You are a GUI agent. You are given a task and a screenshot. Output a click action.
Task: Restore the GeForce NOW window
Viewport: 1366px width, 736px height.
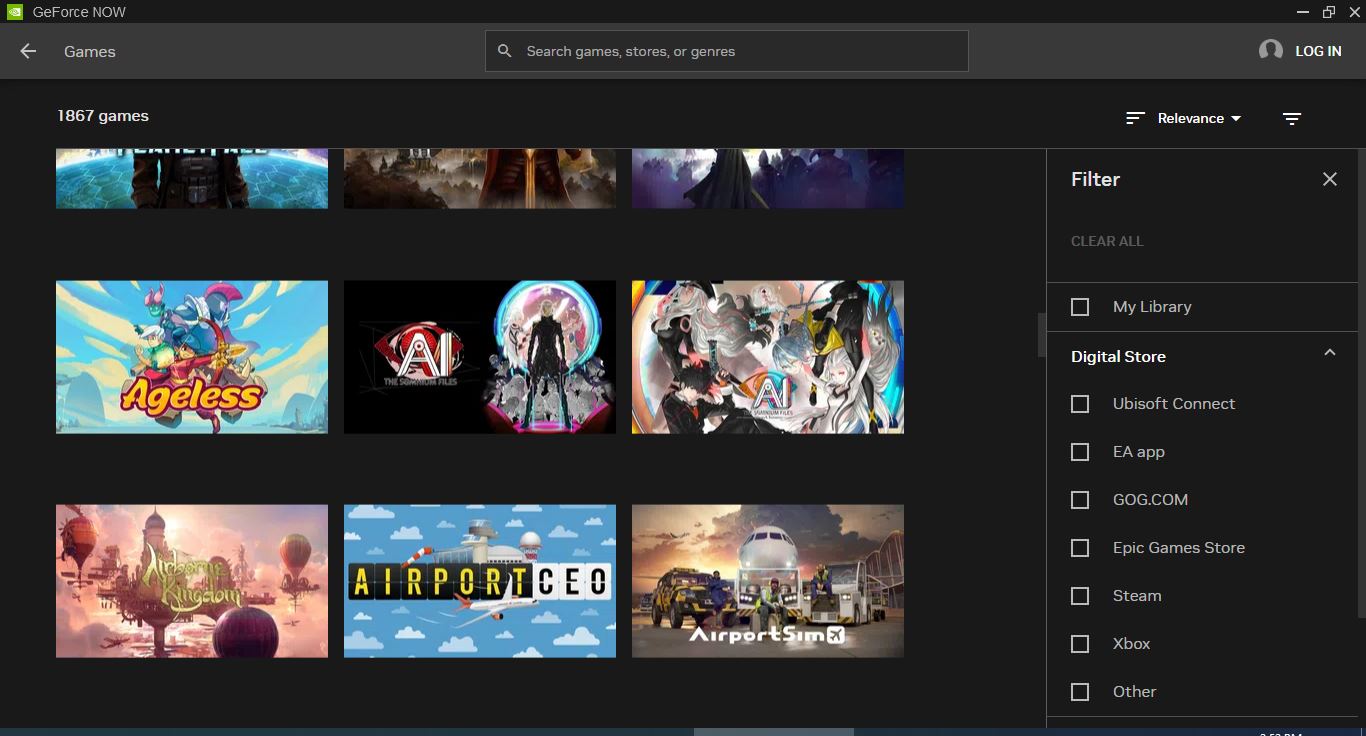pos(1328,12)
